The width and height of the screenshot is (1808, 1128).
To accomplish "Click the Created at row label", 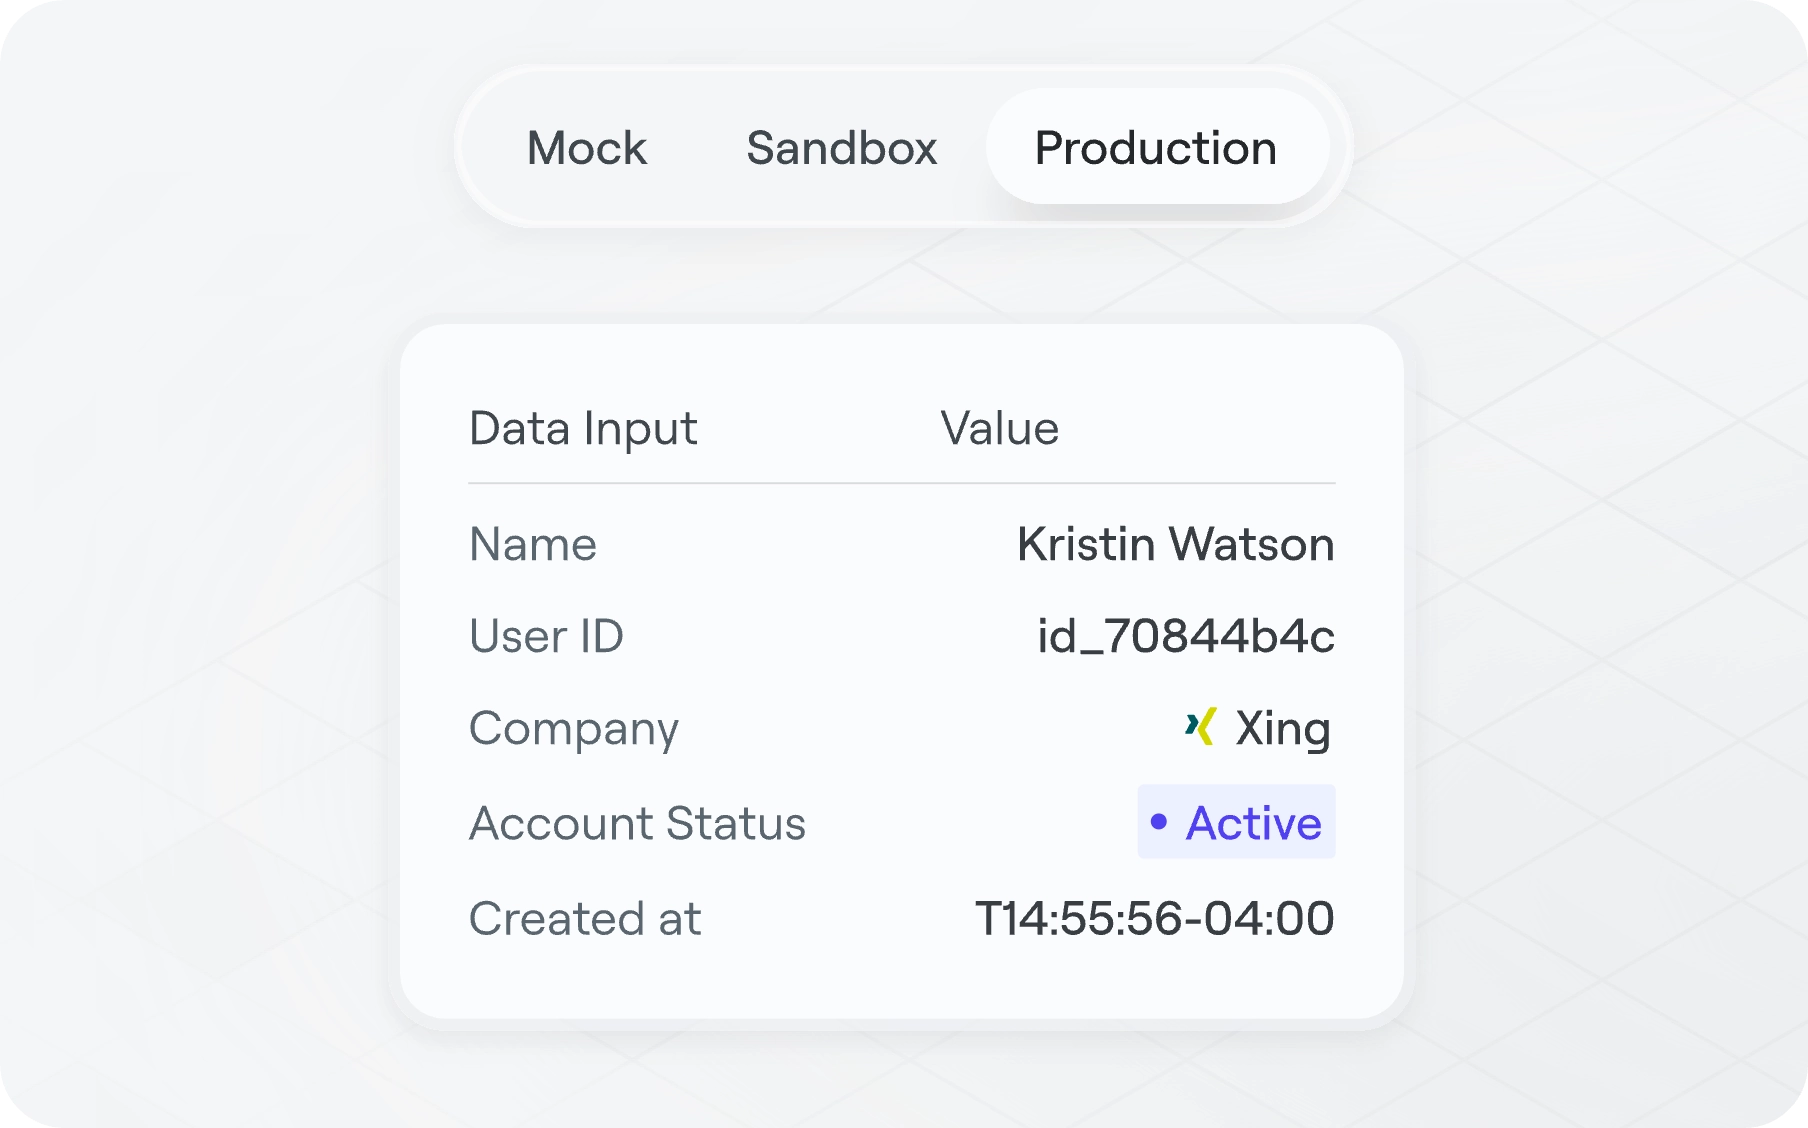I will click(585, 917).
